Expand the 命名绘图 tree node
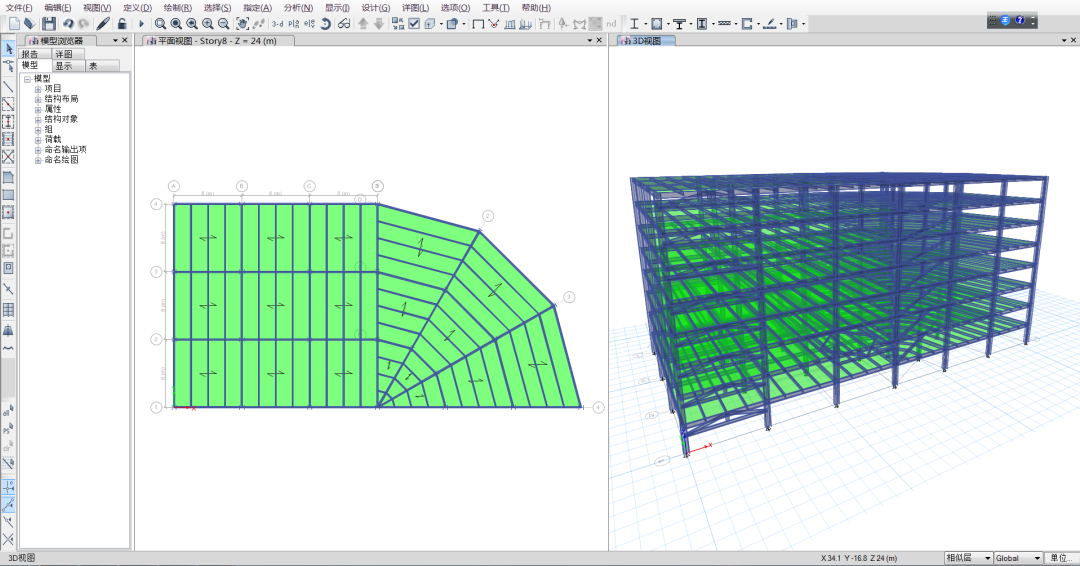The height and width of the screenshot is (566, 1080). tap(38, 160)
